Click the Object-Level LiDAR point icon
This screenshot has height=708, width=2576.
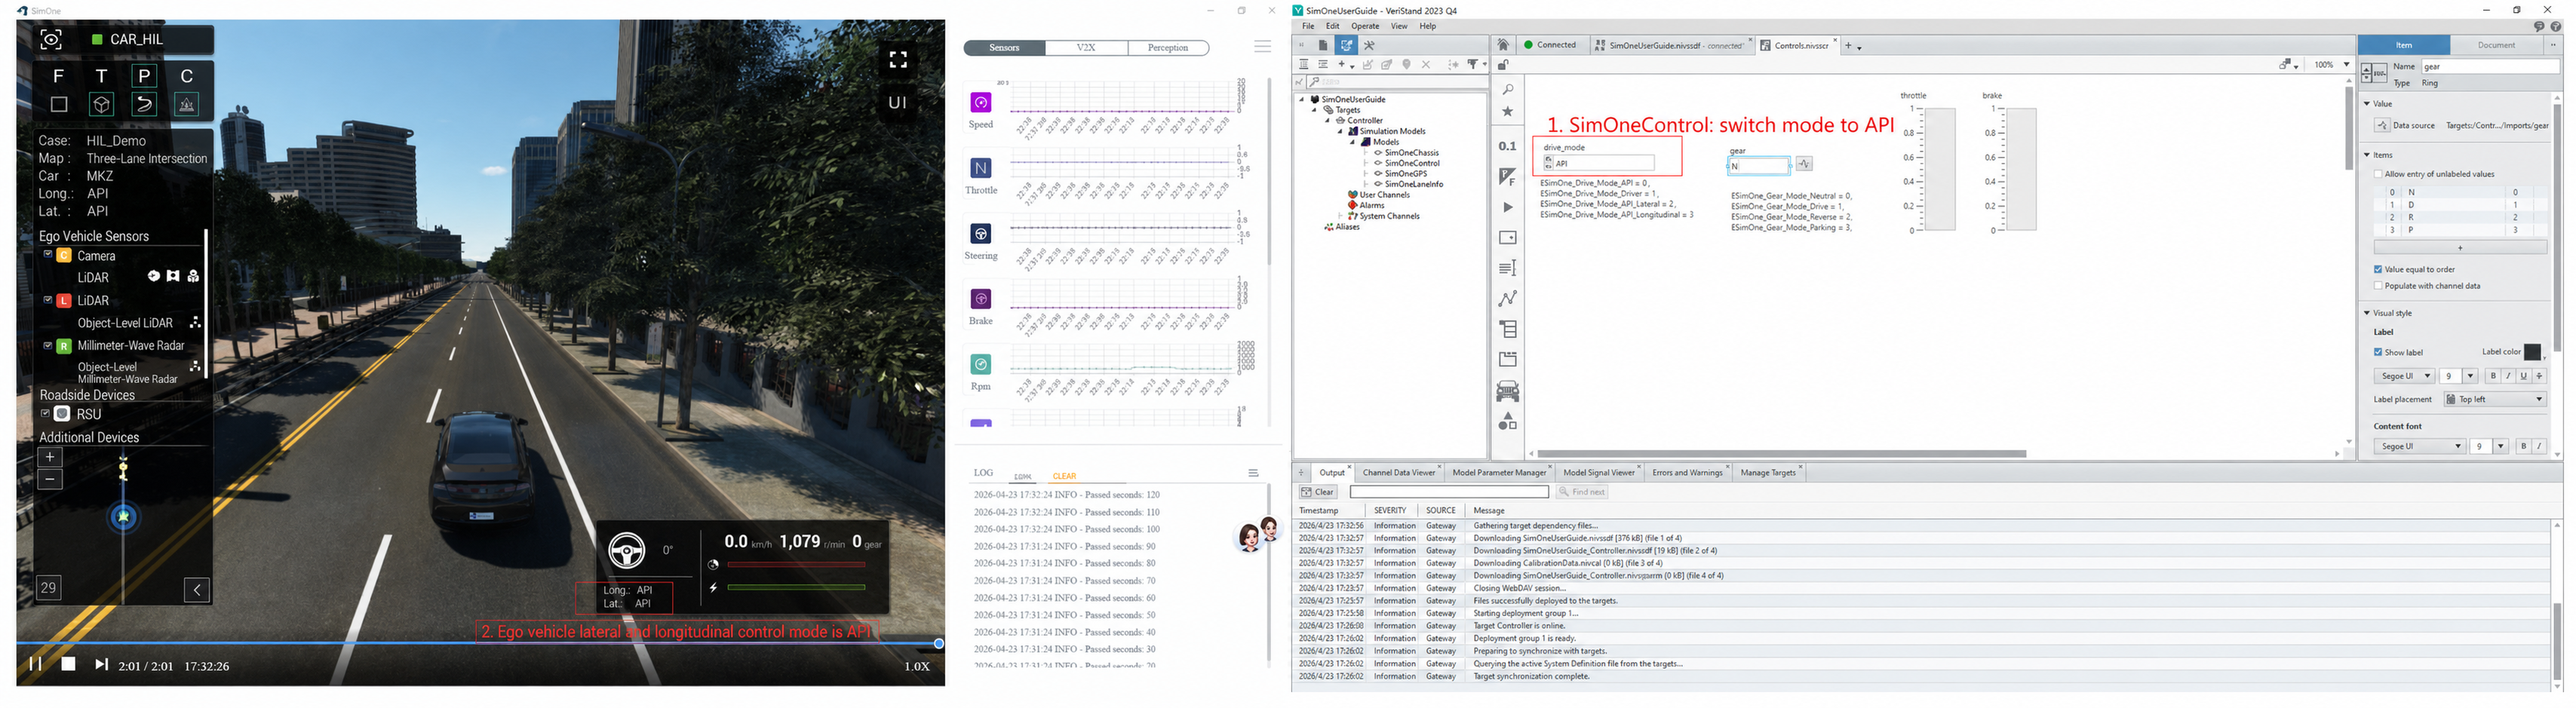195,323
